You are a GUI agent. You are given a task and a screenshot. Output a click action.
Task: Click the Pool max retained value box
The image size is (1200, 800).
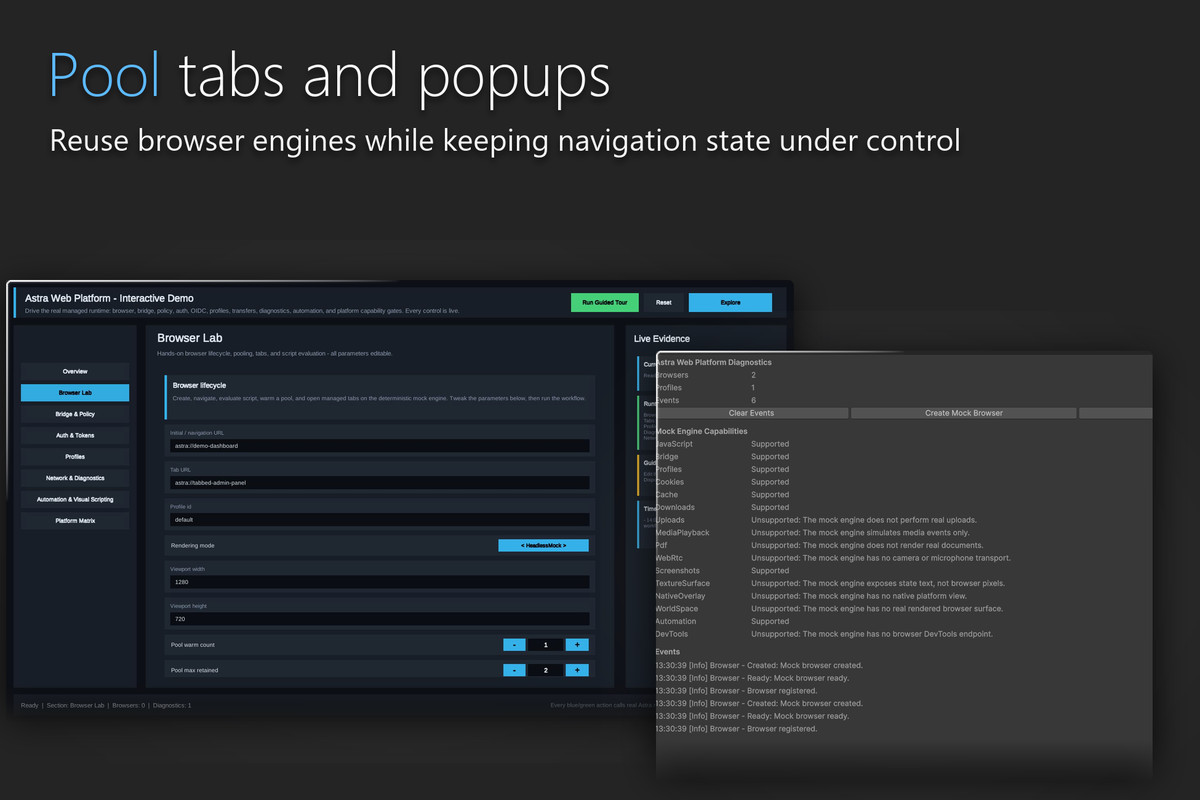point(545,670)
